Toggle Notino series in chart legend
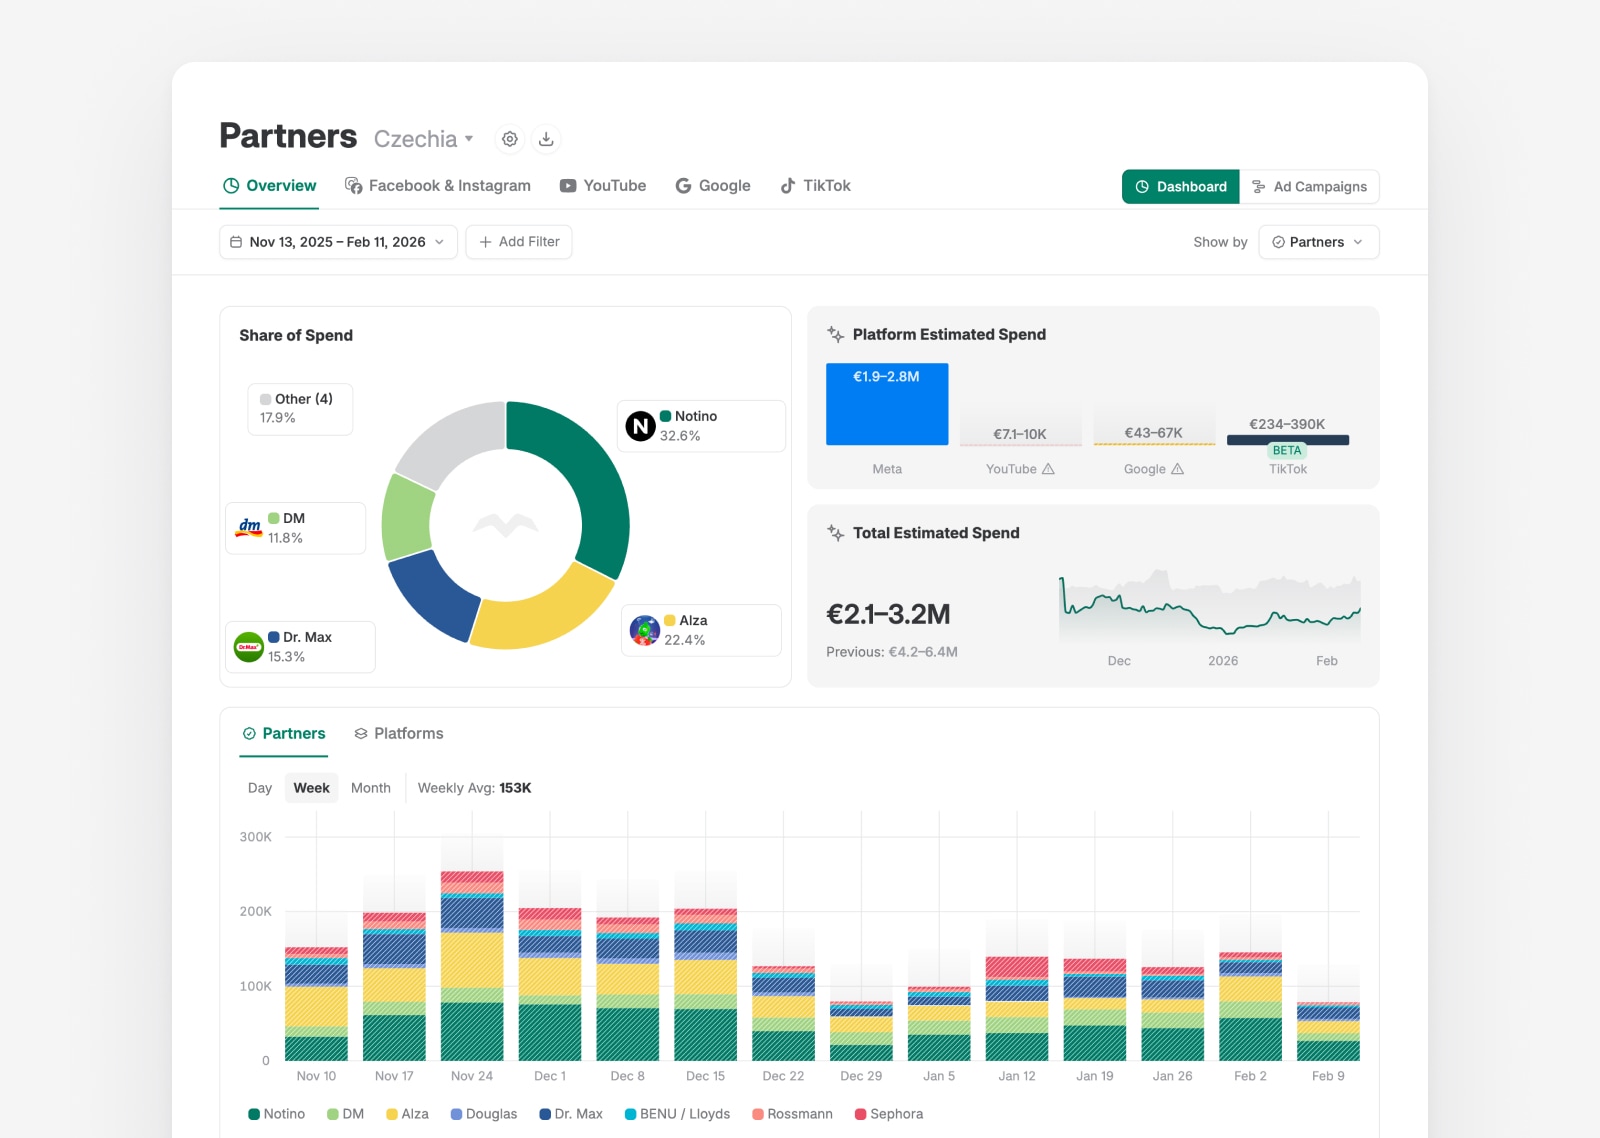The height and width of the screenshot is (1138, 1600). pyautogui.click(x=276, y=1114)
